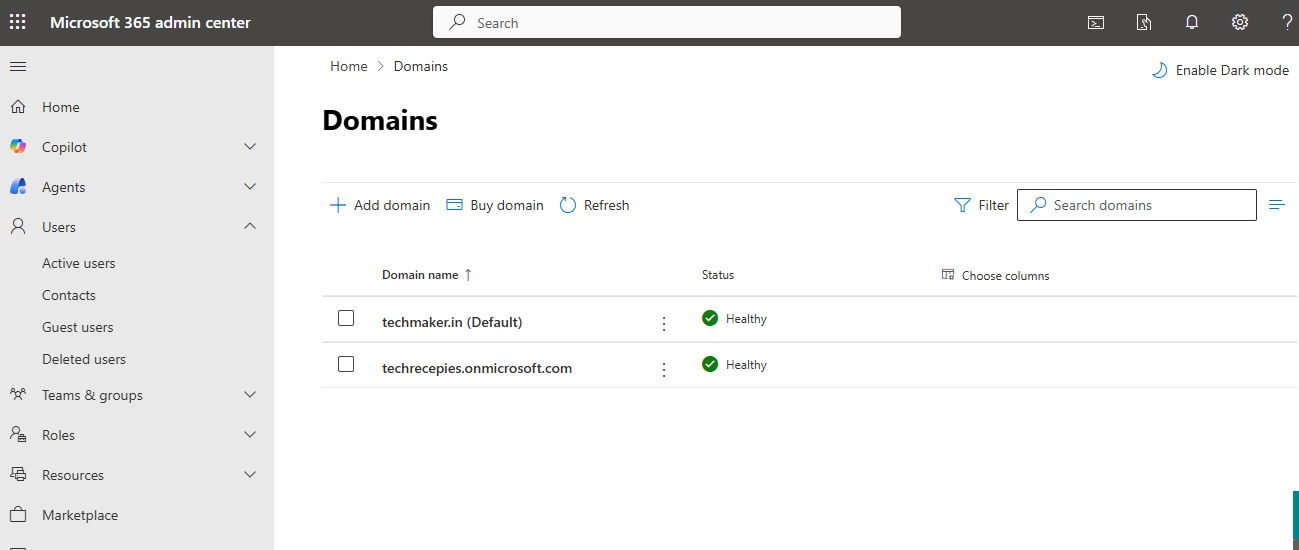1299x550 pixels.
Task: Select the techrecepies.onmicrosoft.com checkbox
Action: 346,364
